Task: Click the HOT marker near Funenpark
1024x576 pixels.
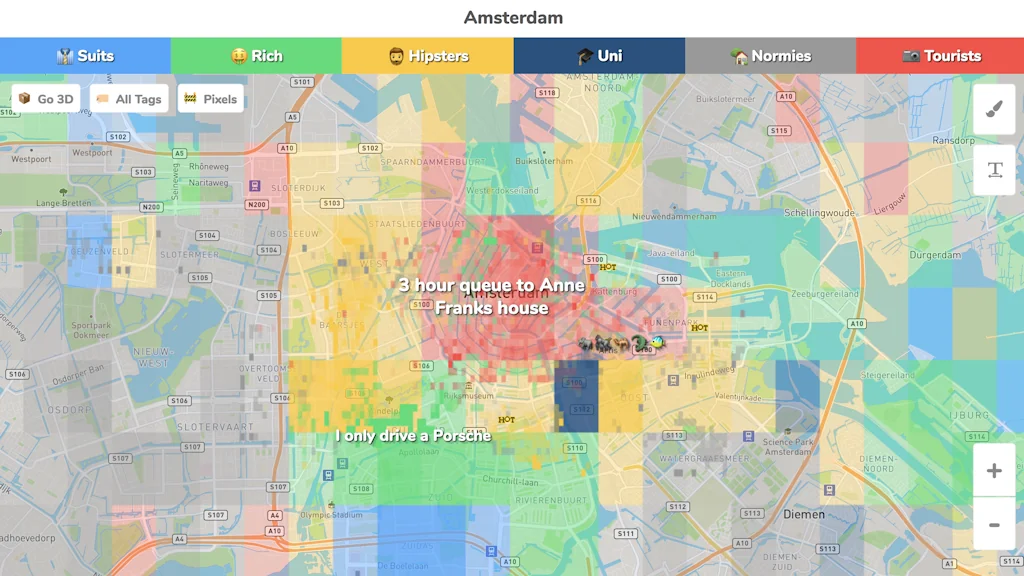Action: pyautogui.click(x=701, y=327)
